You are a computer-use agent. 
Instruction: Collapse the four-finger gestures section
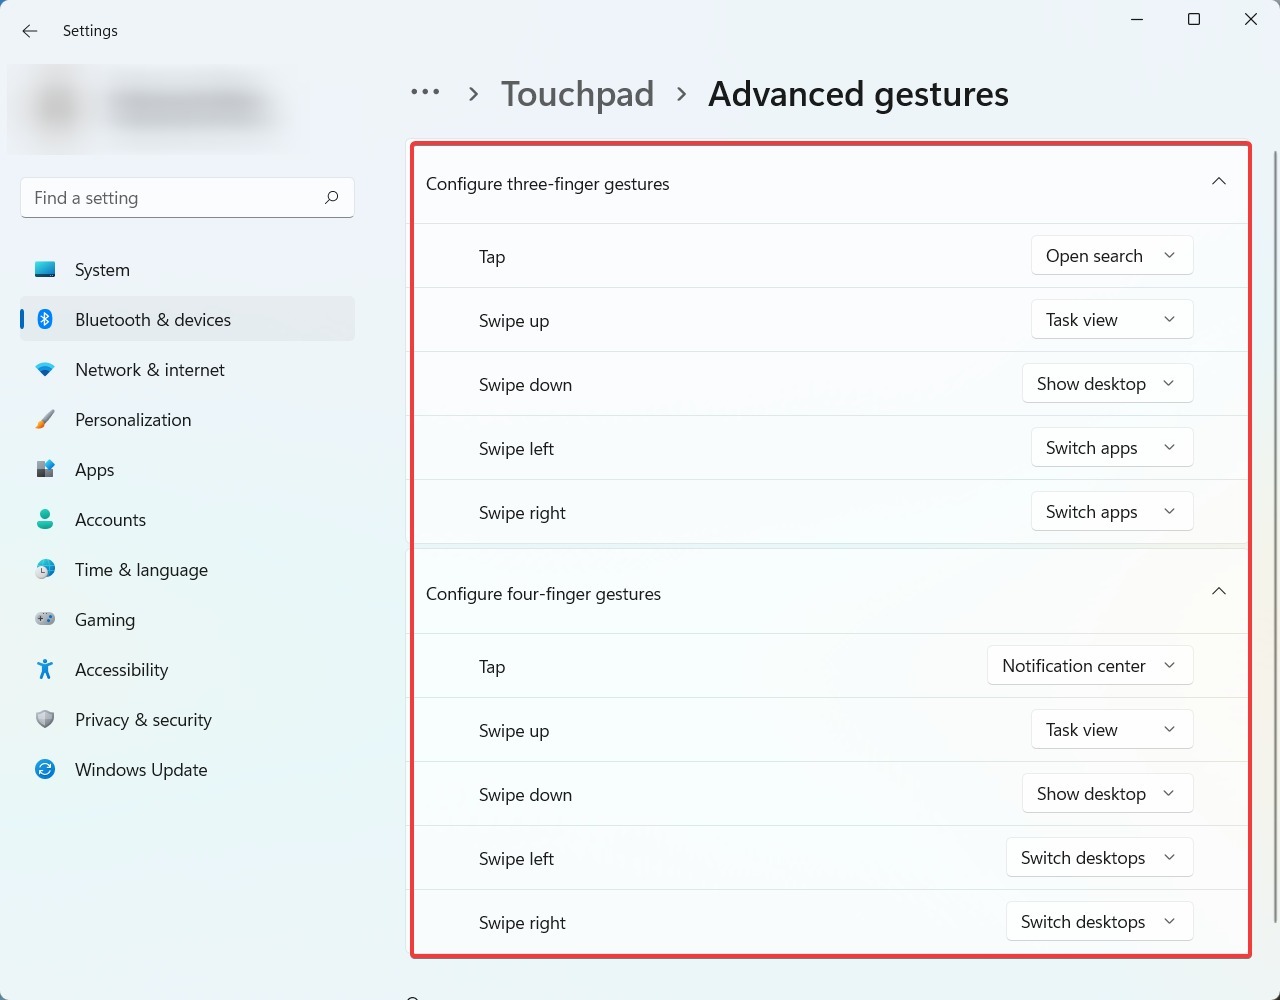[1218, 592]
